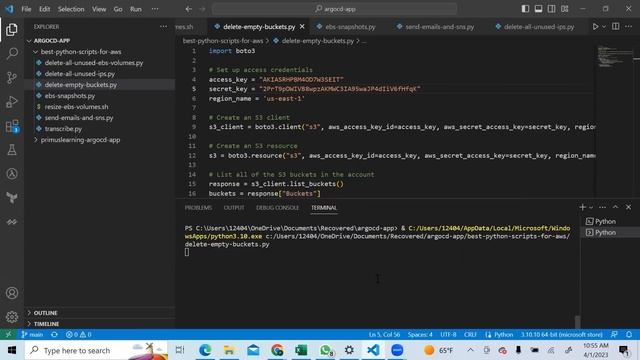Click Synchronize Changes icon in status bar
The width and height of the screenshot is (640, 360).
pyautogui.click(x=54, y=335)
